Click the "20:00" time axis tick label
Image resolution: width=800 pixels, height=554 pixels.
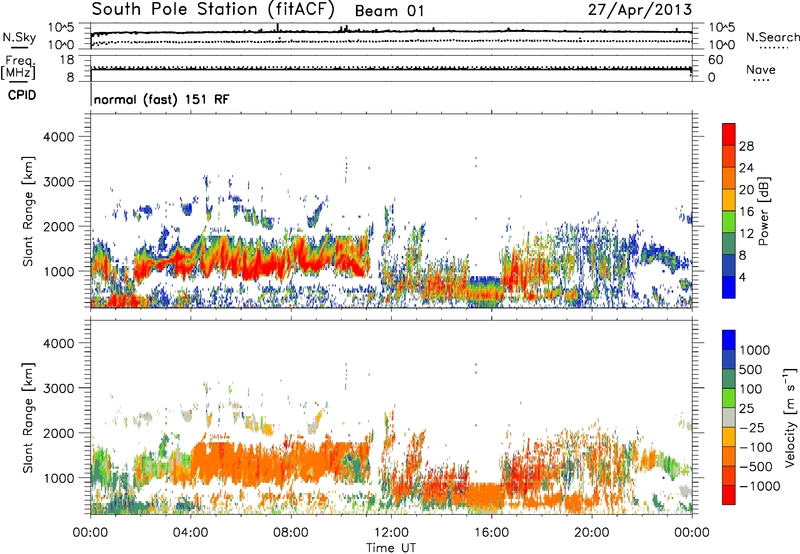(592, 533)
